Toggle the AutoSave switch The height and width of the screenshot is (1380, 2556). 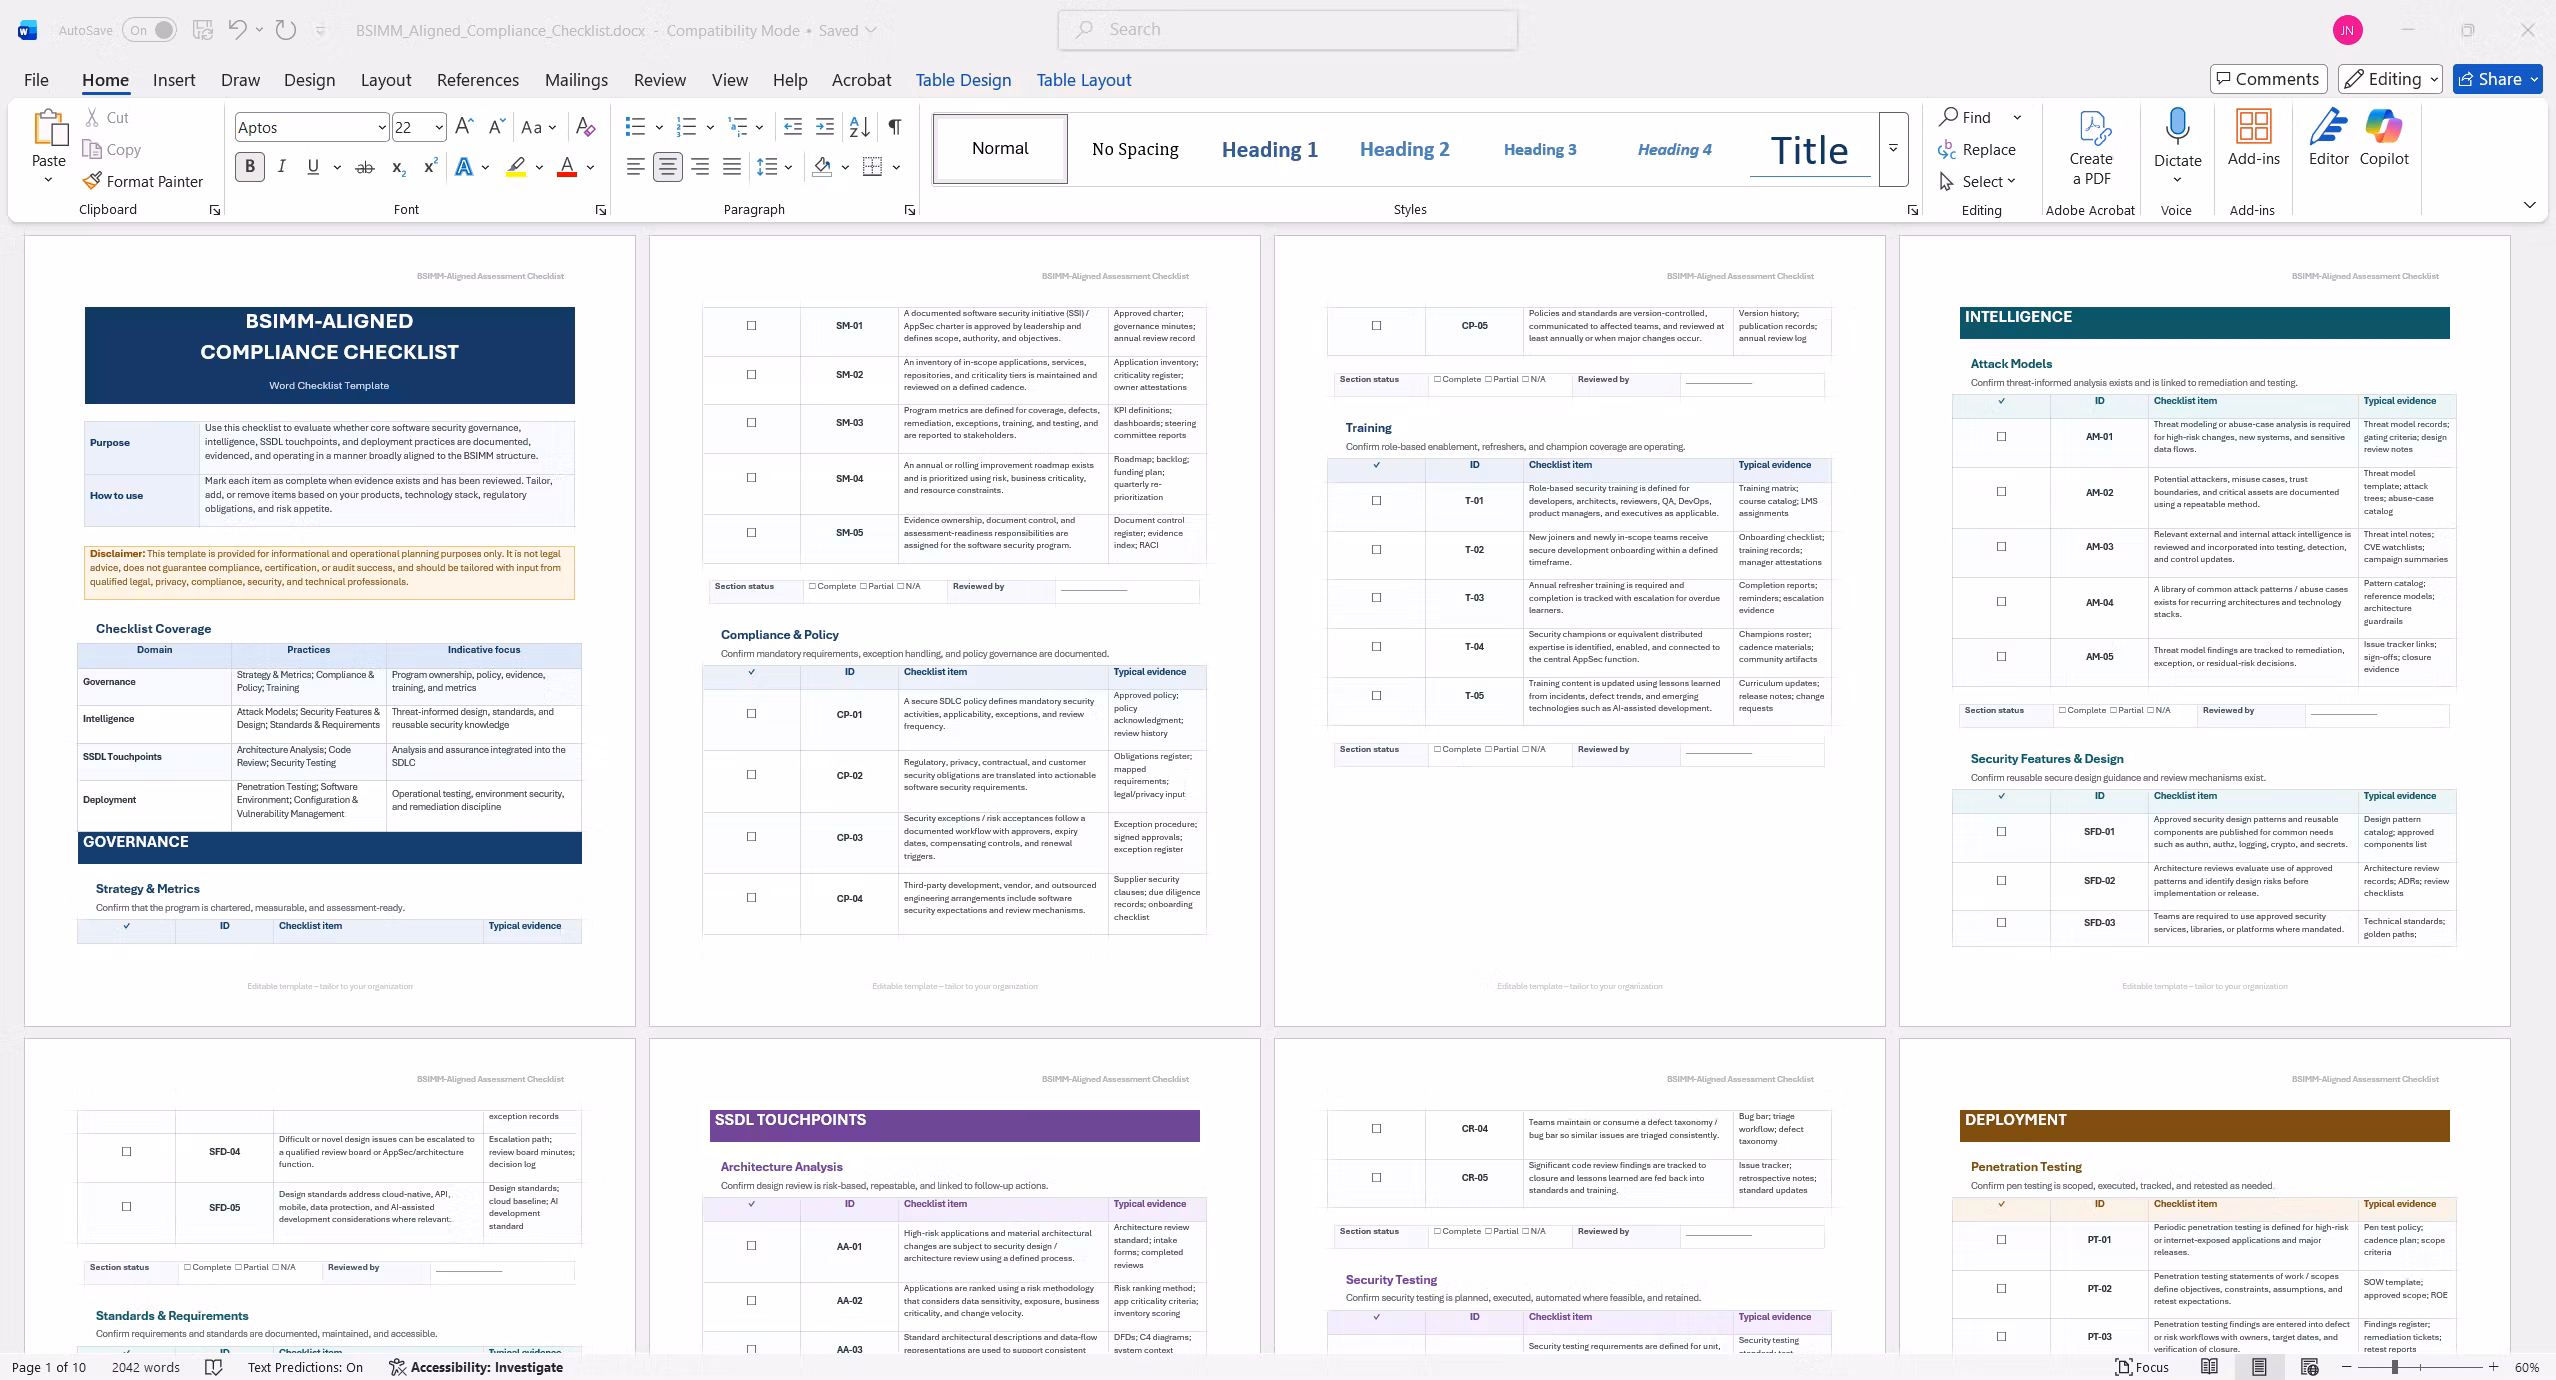tap(149, 30)
